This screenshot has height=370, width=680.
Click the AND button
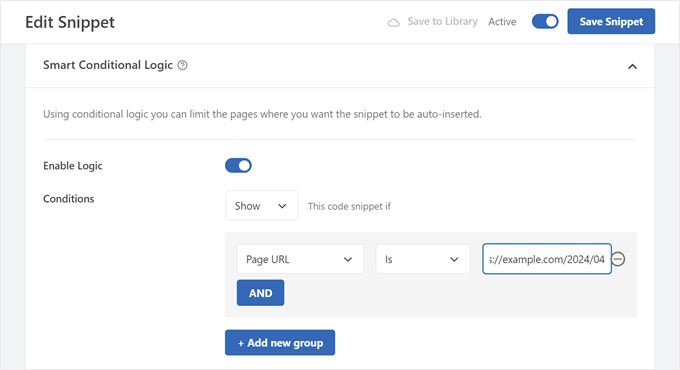[260, 293]
